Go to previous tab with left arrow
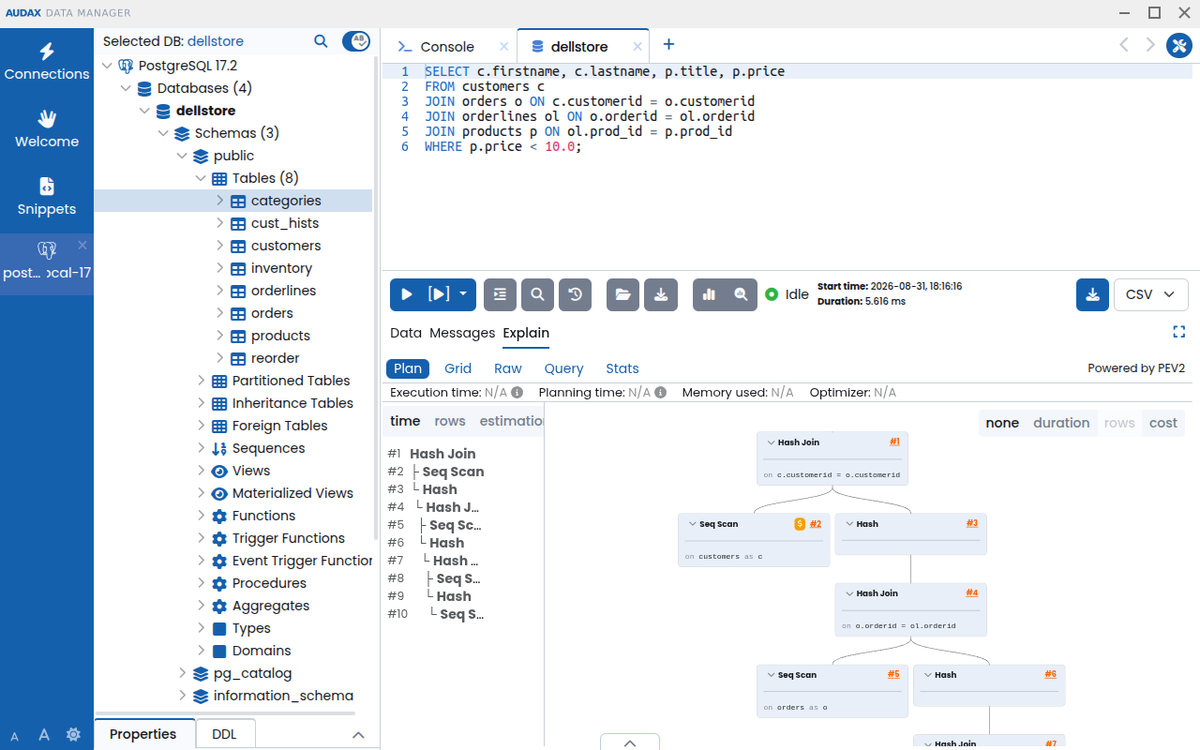 pos(1124,45)
